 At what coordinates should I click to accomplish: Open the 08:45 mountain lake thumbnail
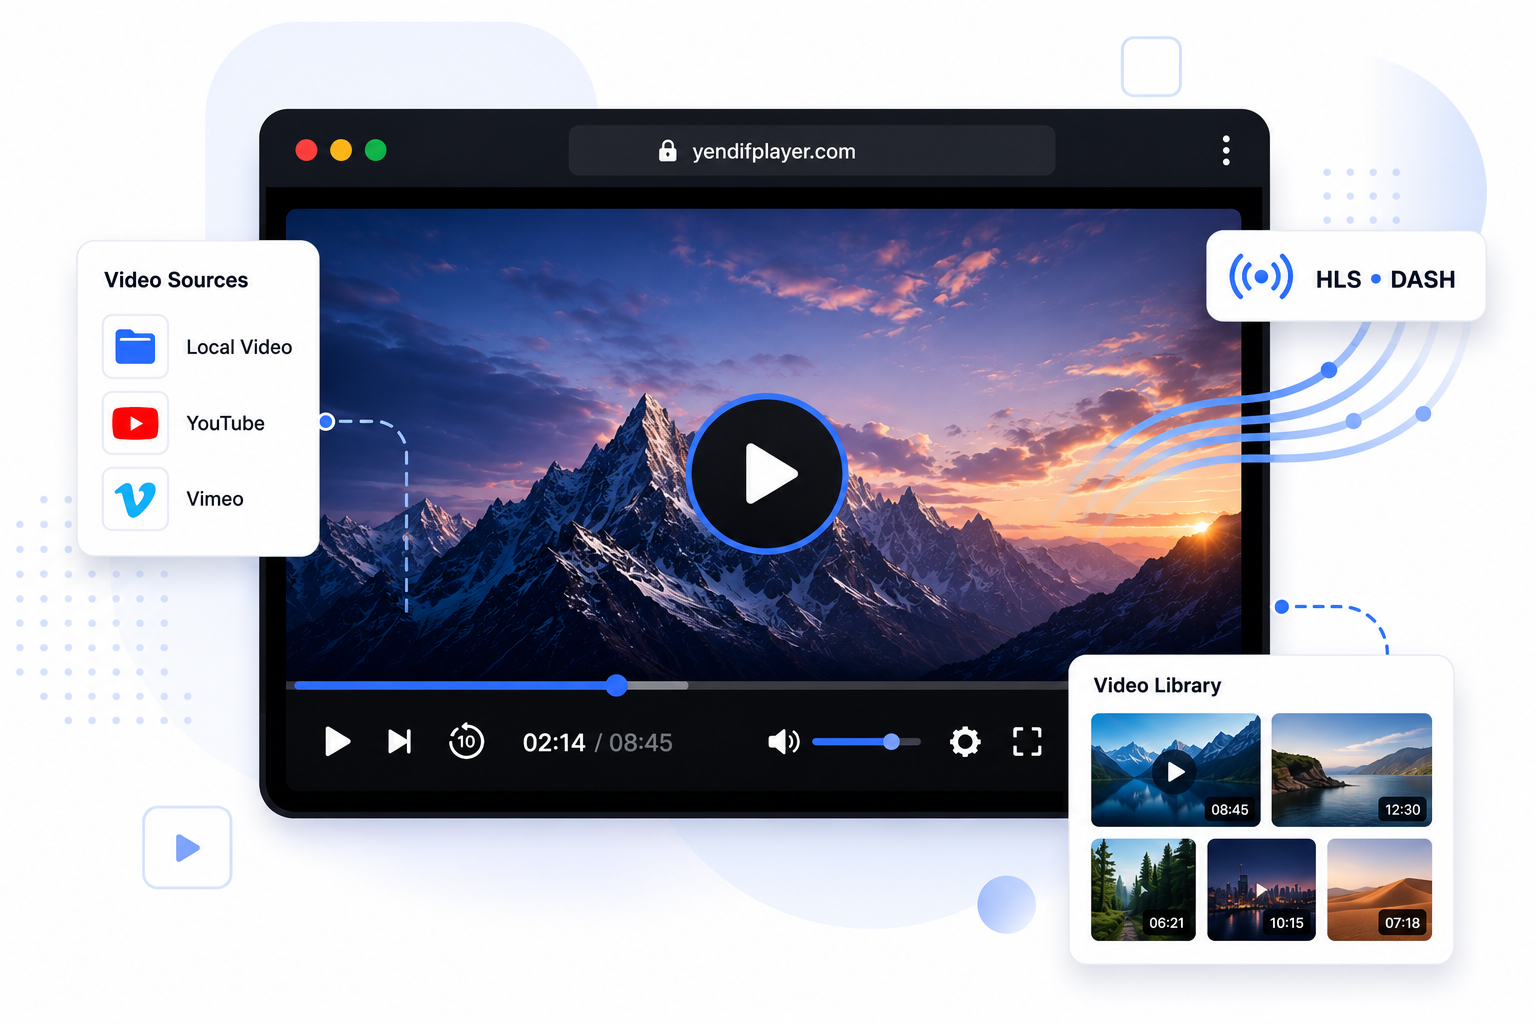click(x=1175, y=769)
